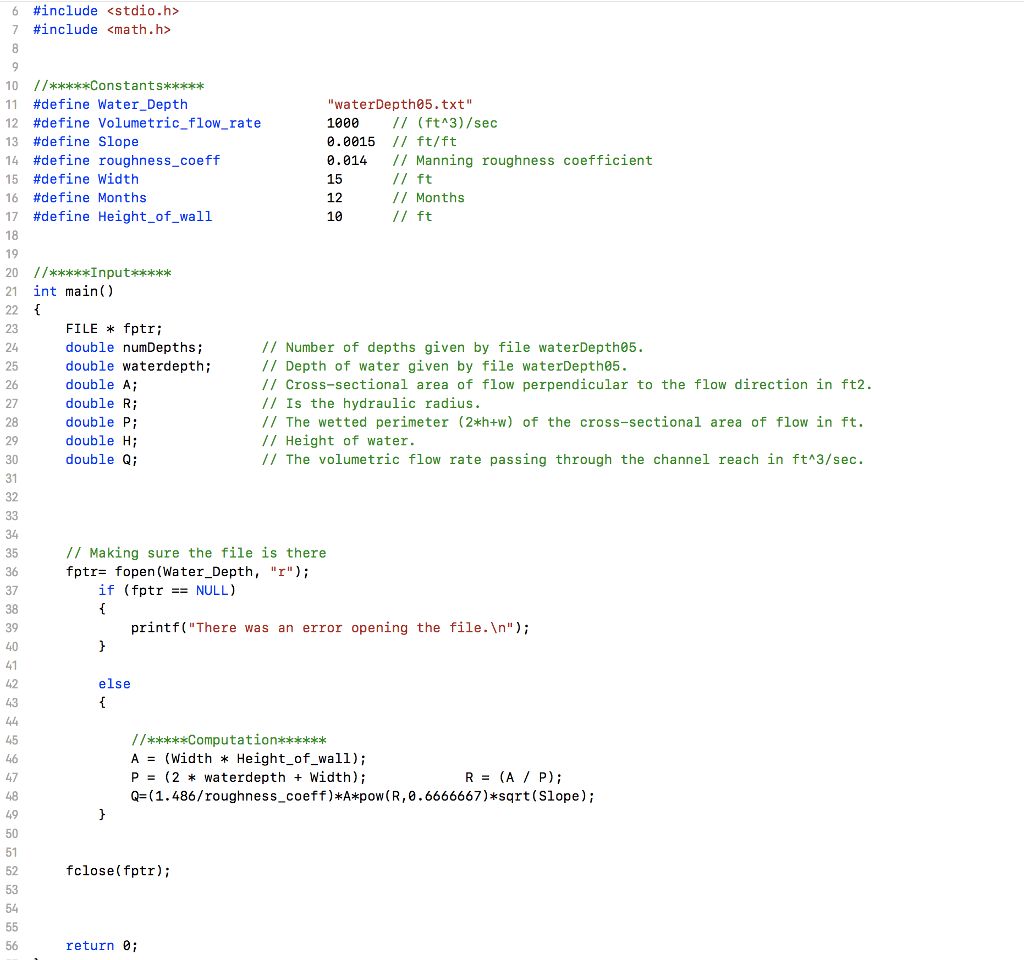
Task: Select the //*****Constants***** comment
Action: [x=119, y=86]
